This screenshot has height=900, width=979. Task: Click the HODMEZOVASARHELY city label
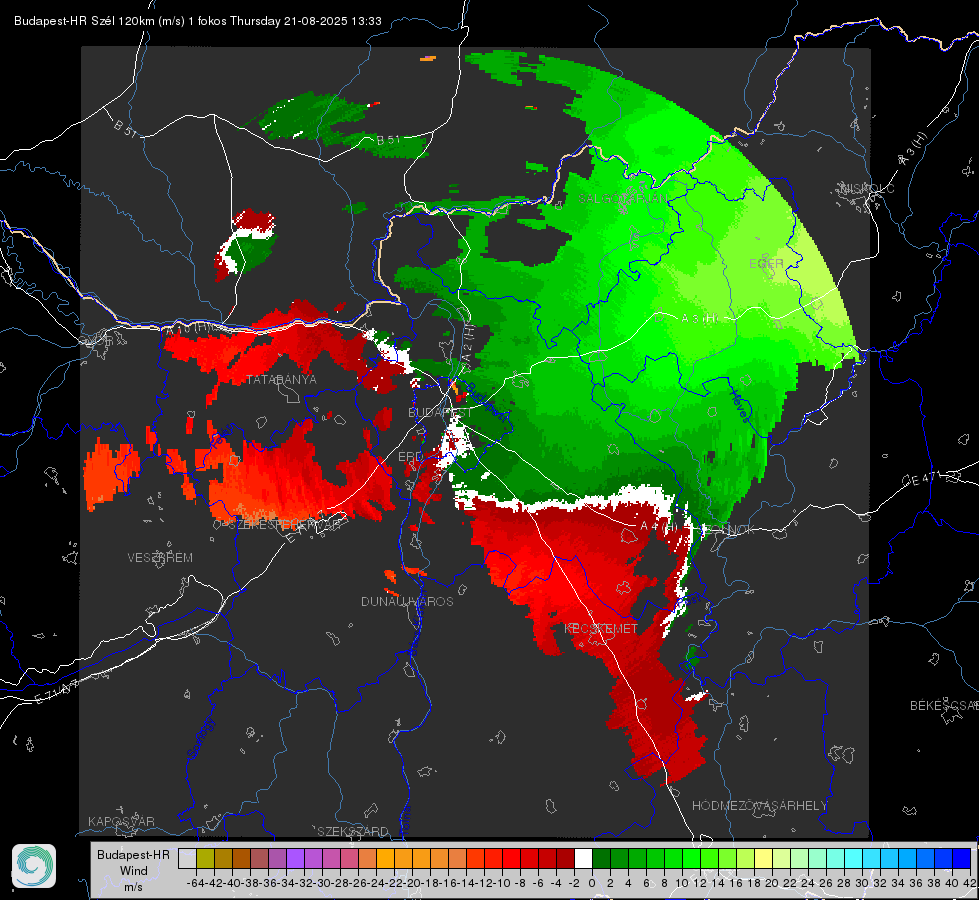(759, 806)
